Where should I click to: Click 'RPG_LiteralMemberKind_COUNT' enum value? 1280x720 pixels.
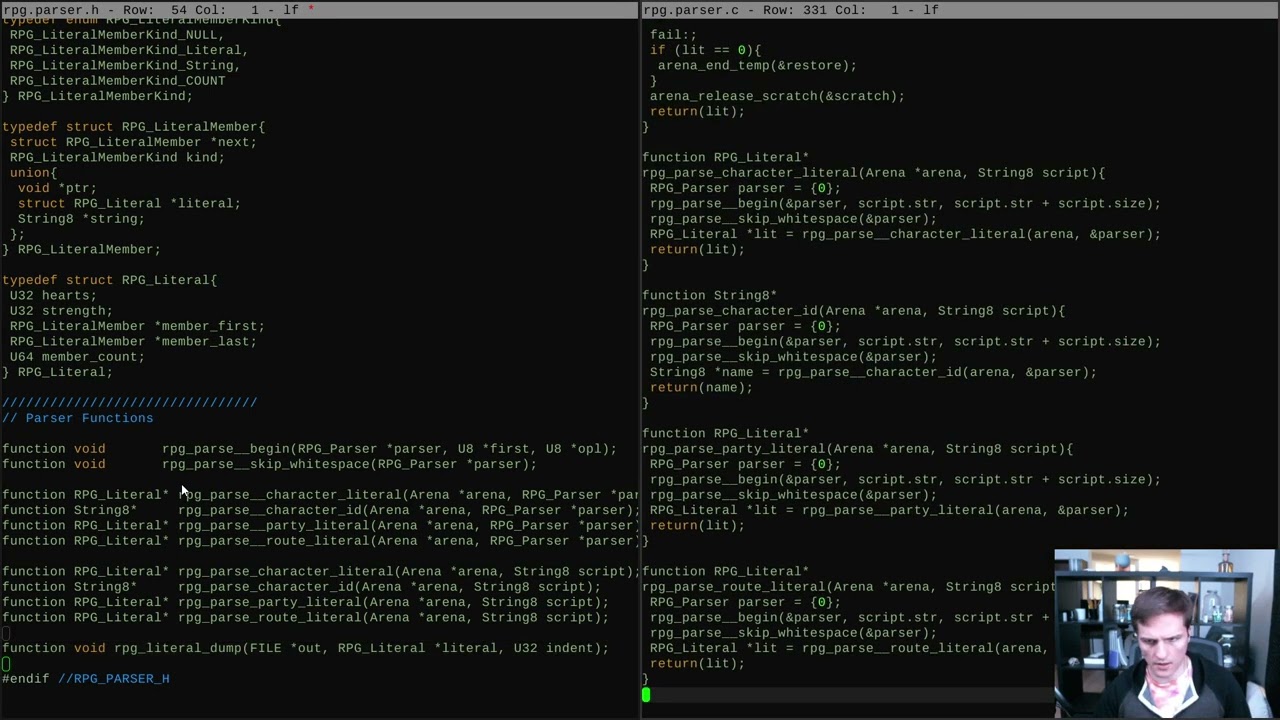click(x=117, y=80)
